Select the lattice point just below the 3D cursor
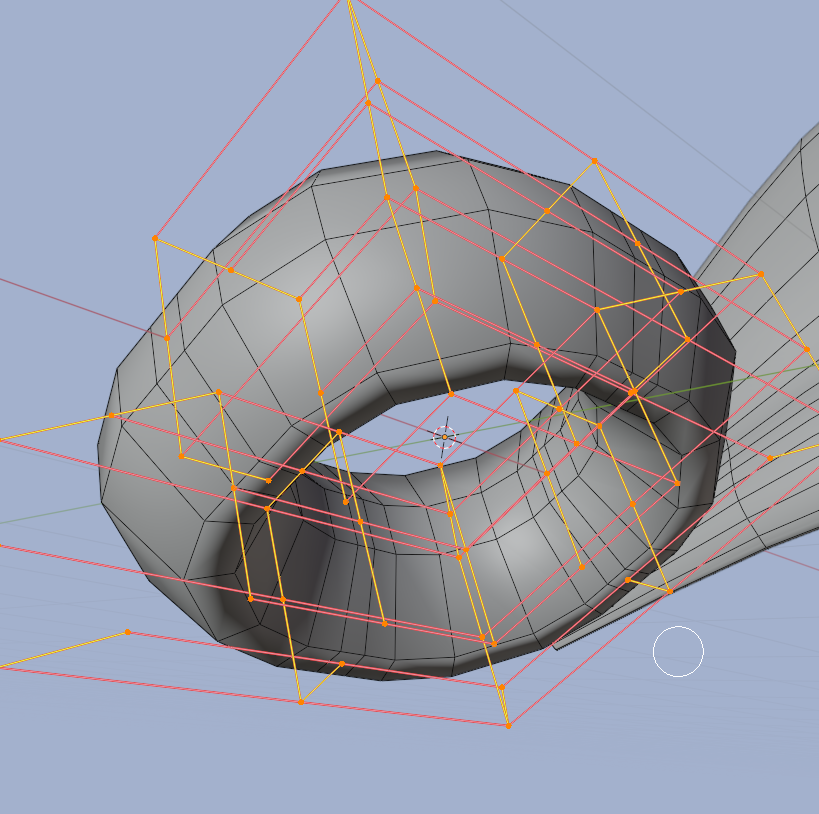 pos(440,465)
